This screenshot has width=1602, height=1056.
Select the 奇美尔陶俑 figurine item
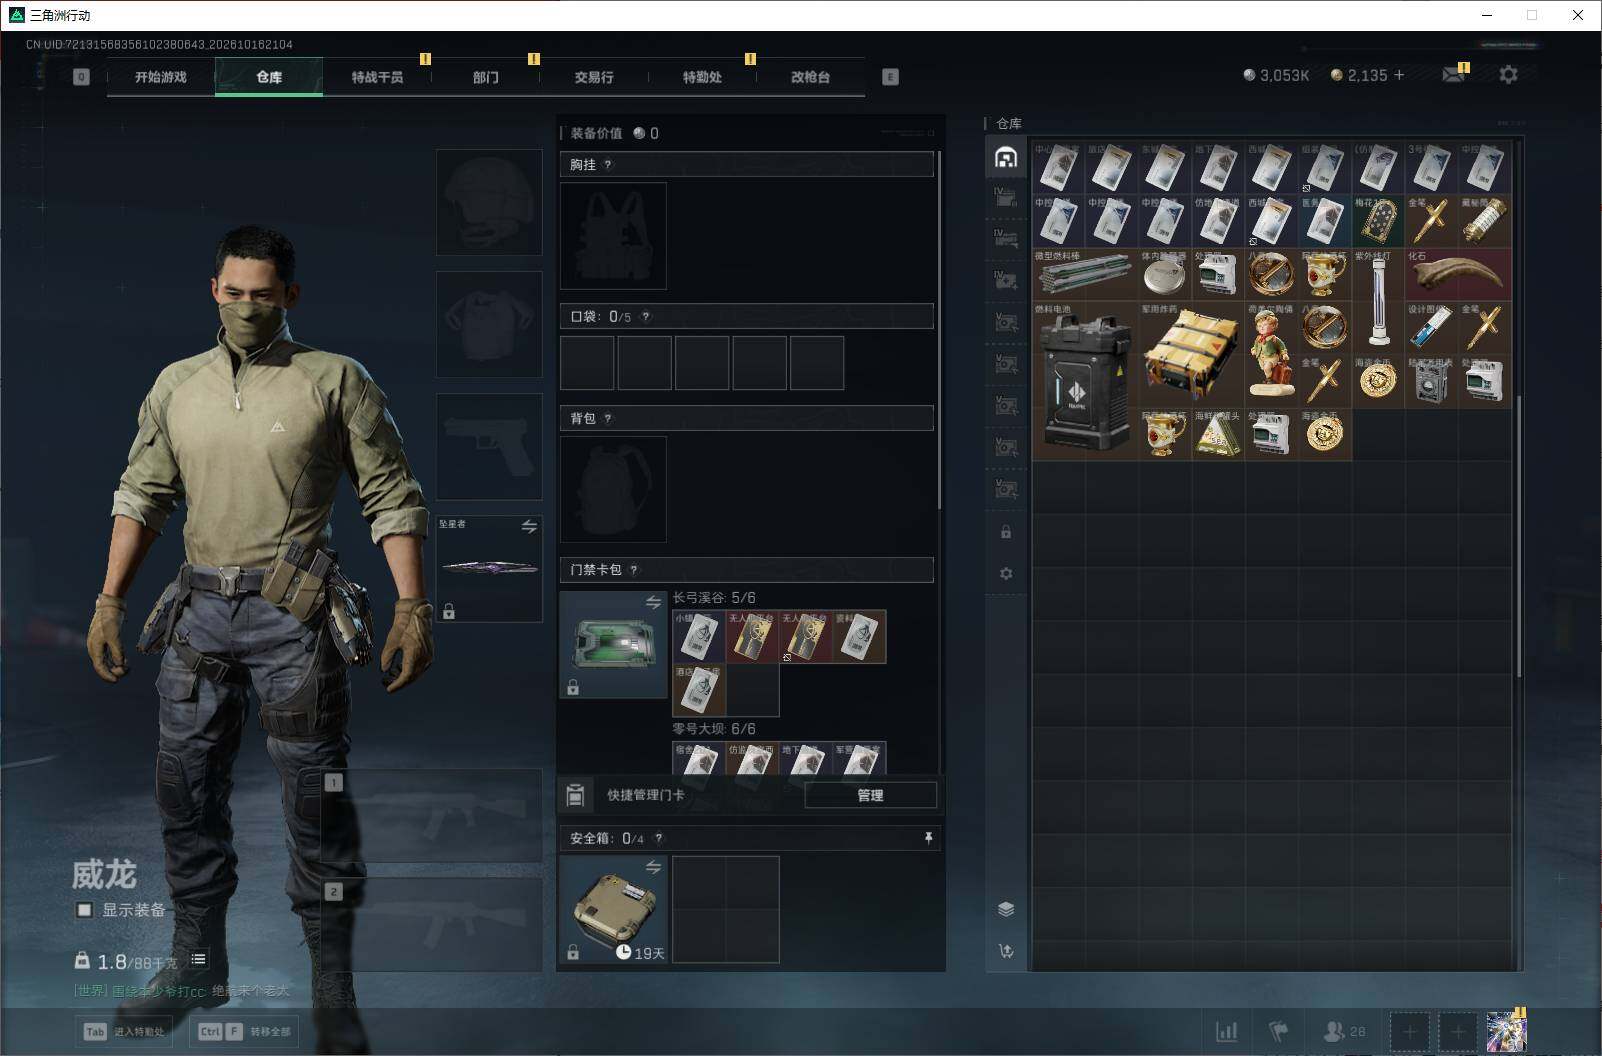coord(1271,354)
